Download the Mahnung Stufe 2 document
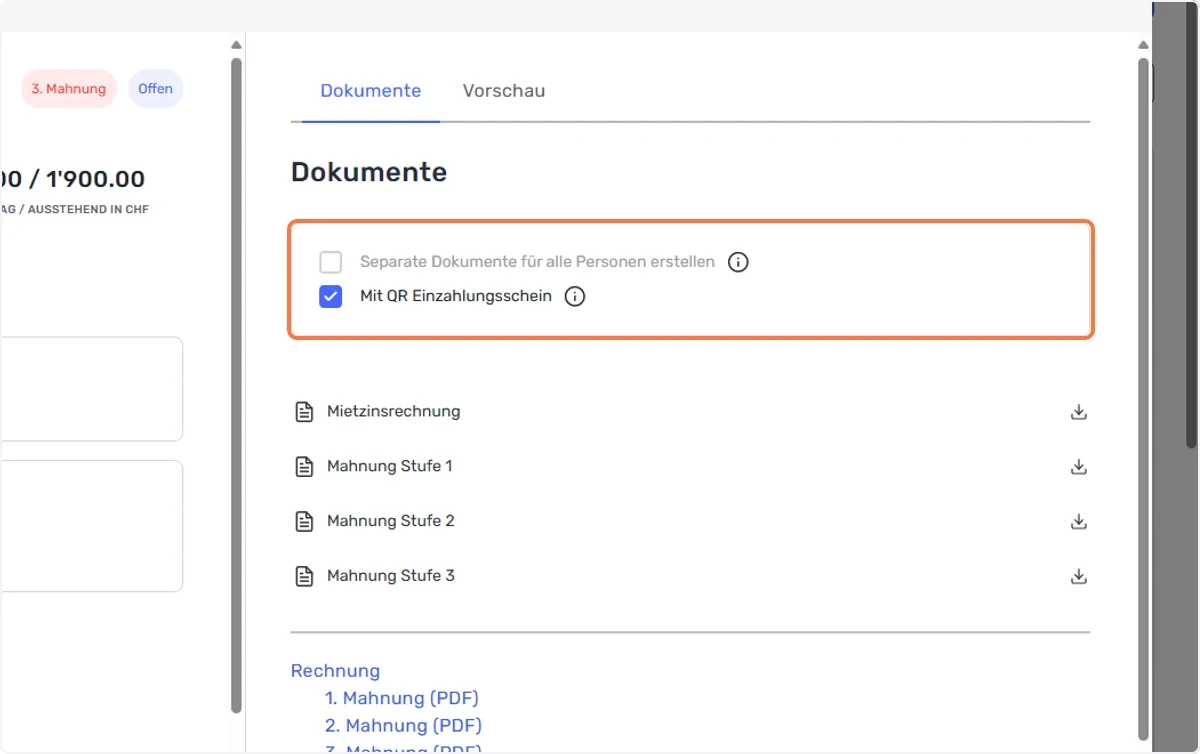 (x=1078, y=522)
